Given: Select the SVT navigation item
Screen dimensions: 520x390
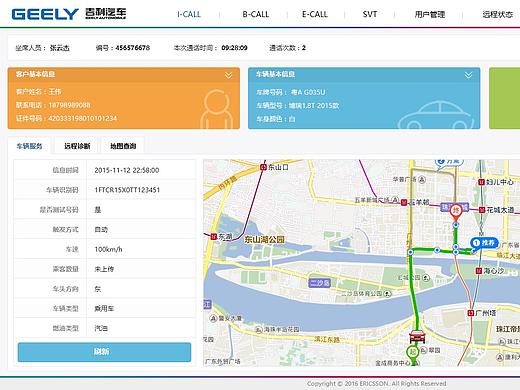Looking at the screenshot, I should coord(370,14).
